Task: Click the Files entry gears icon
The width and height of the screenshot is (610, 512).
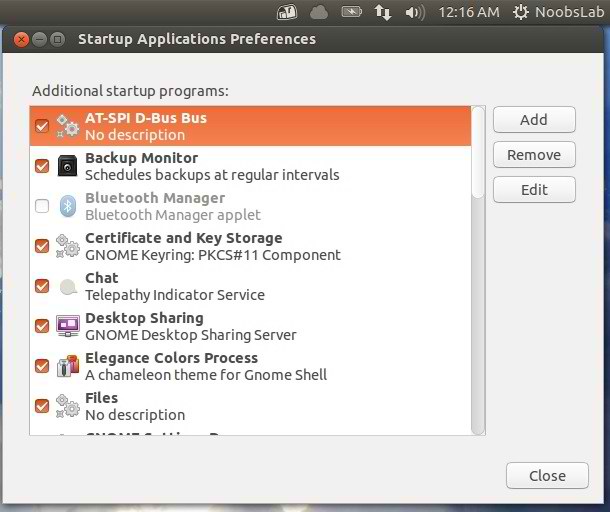Action: tap(68, 406)
